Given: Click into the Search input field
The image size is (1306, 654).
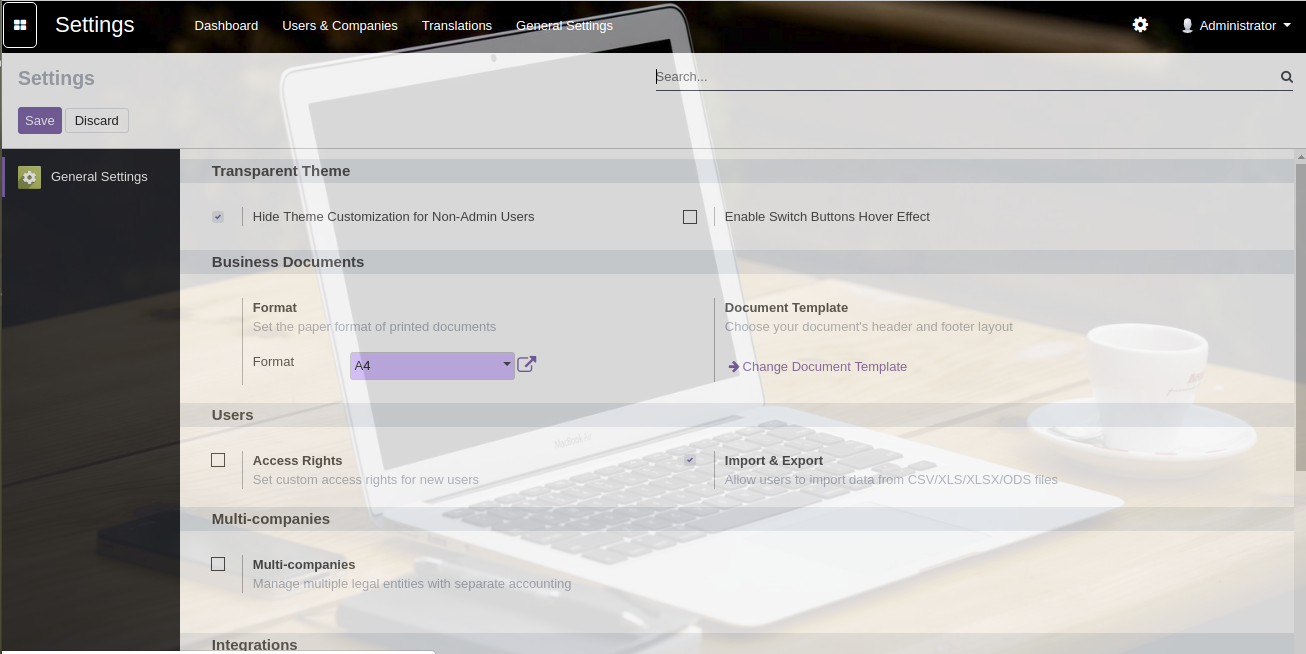Looking at the screenshot, I should [960, 77].
